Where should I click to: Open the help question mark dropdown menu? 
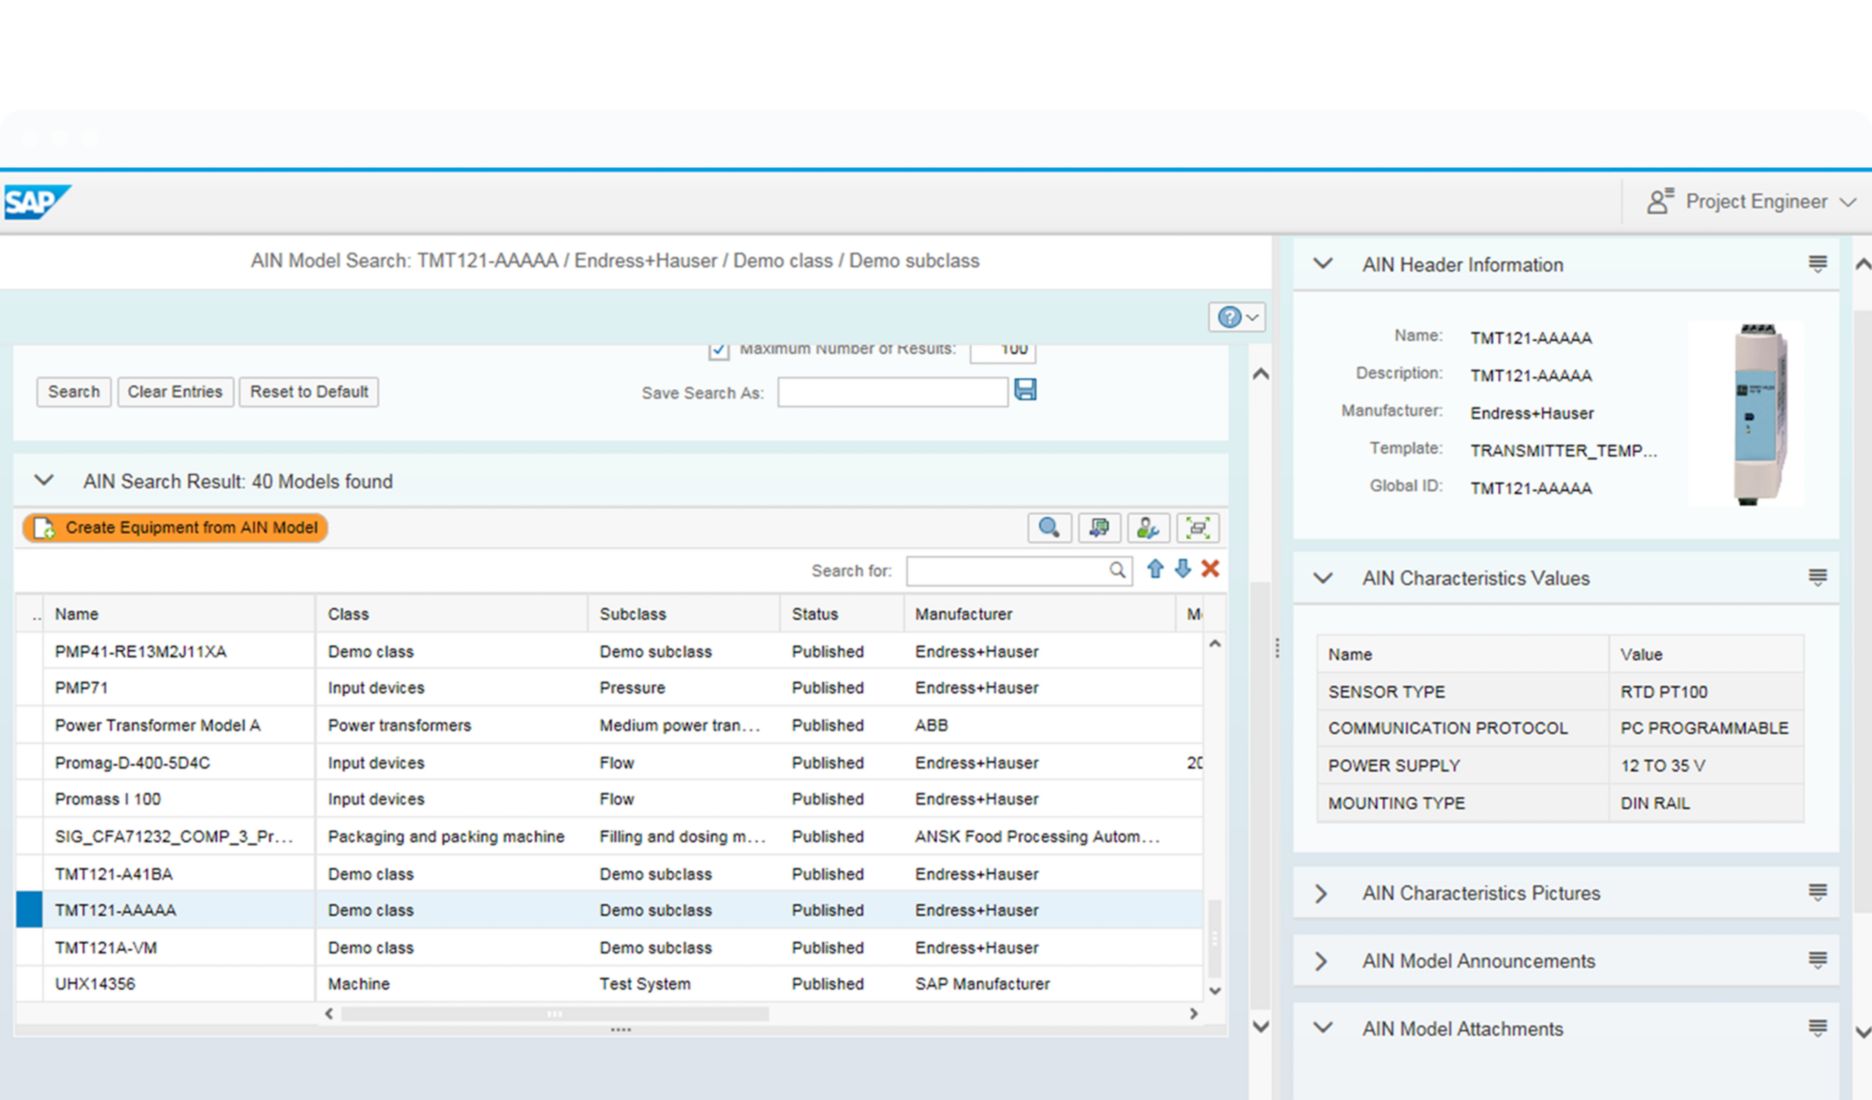pos(1238,317)
